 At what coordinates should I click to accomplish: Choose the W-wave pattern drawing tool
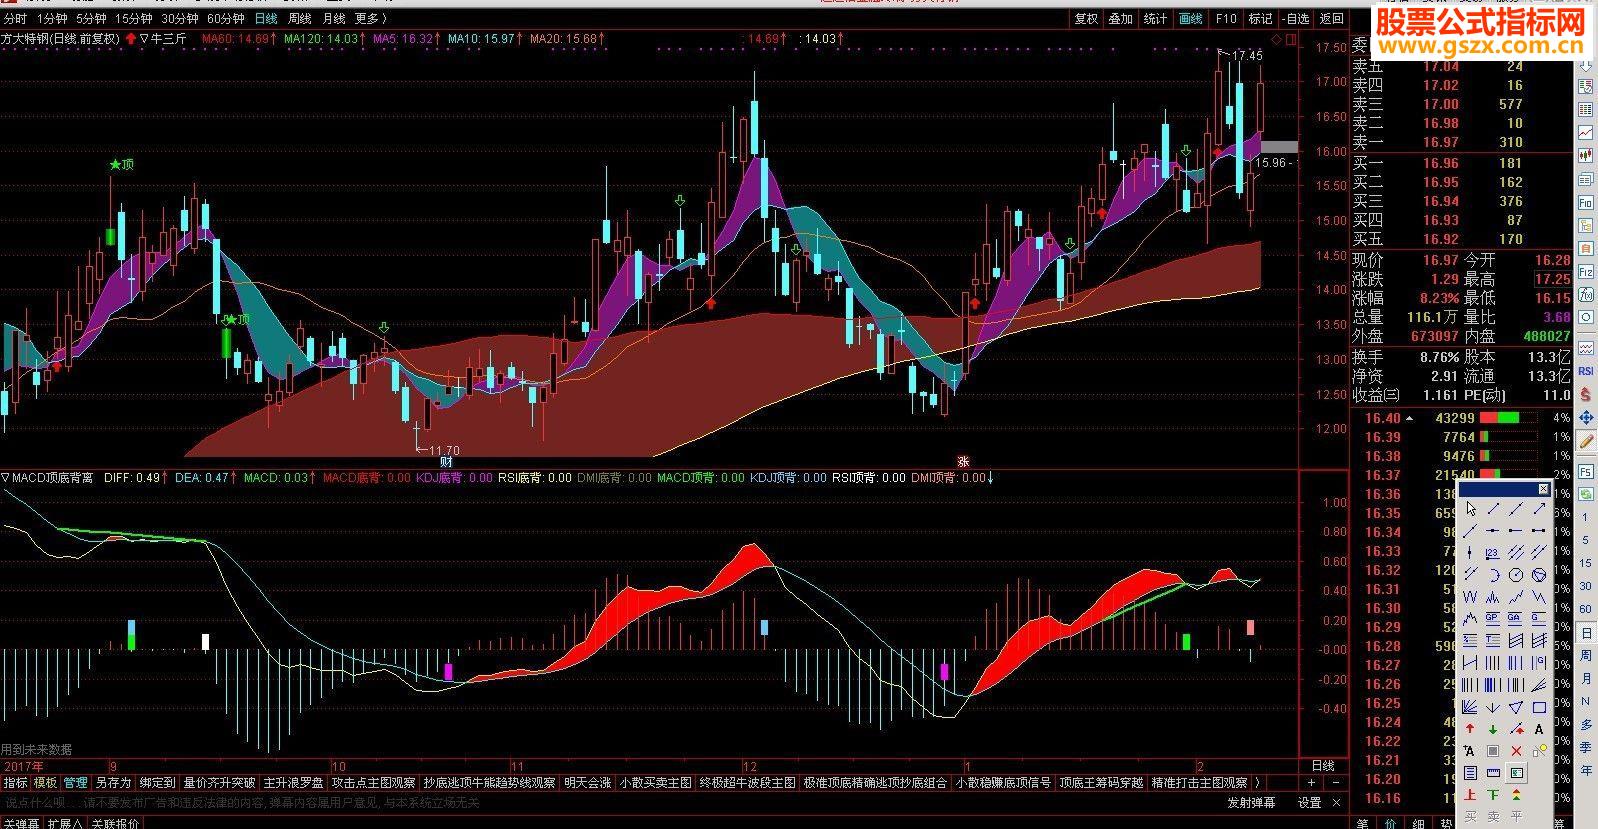(1470, 596)
